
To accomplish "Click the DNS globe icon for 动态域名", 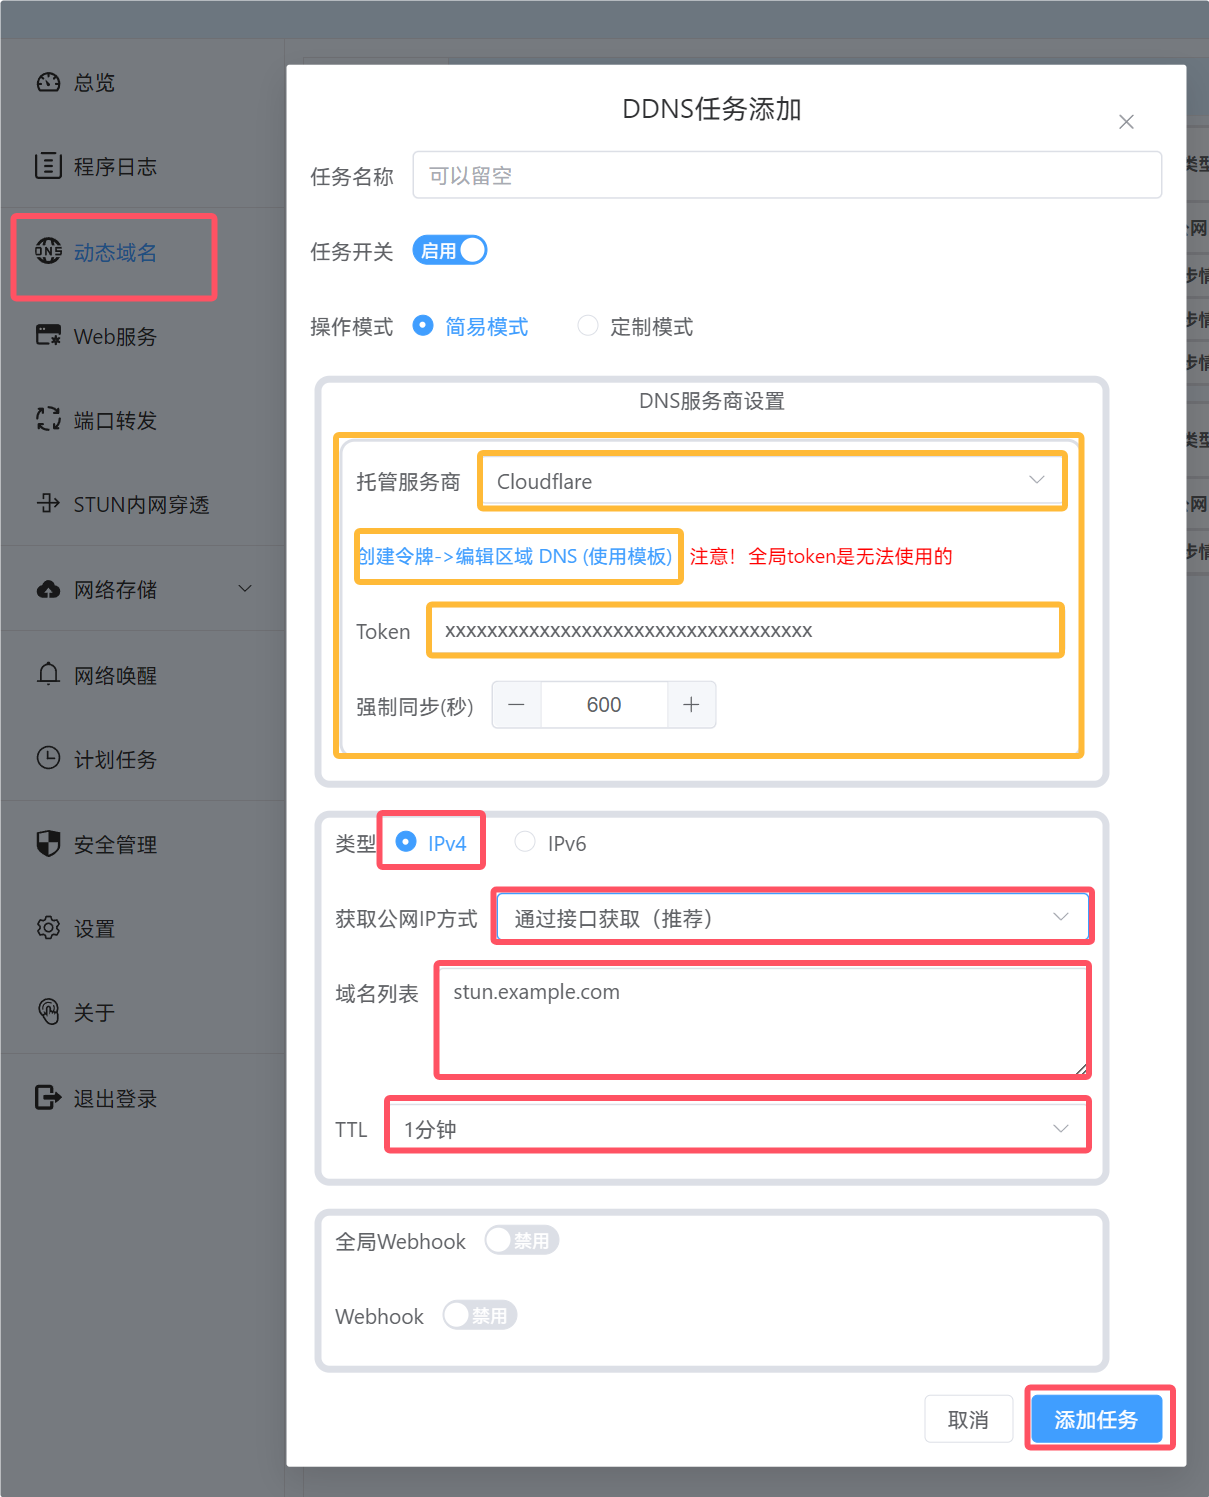I will click(x=48, y=252).
